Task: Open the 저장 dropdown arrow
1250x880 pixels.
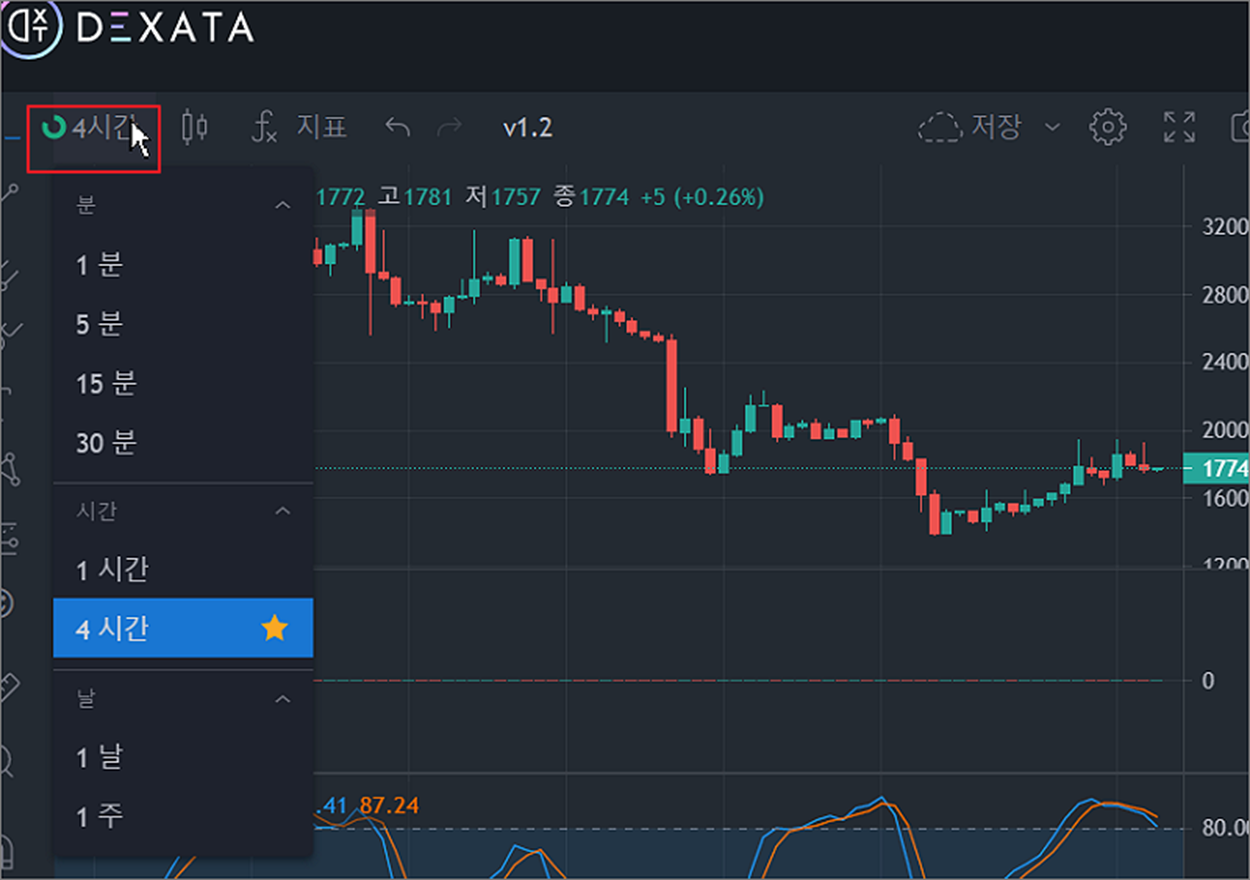Action: [x=1051, y=127]
